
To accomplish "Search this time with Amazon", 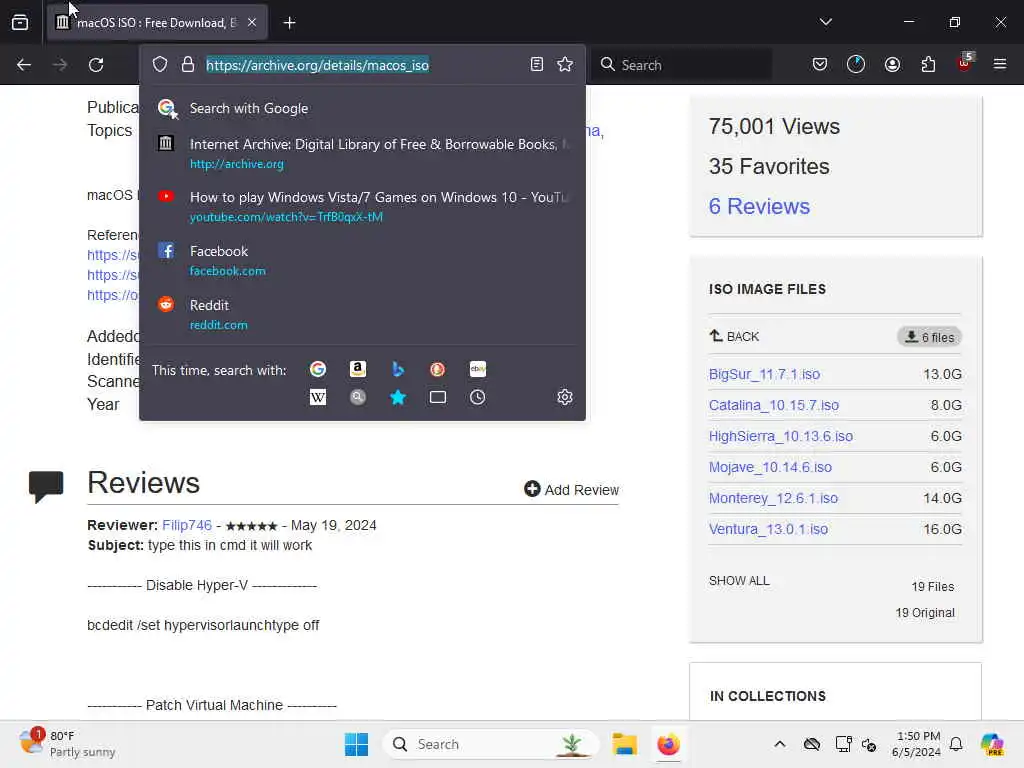I will click(x=358, y=370).
